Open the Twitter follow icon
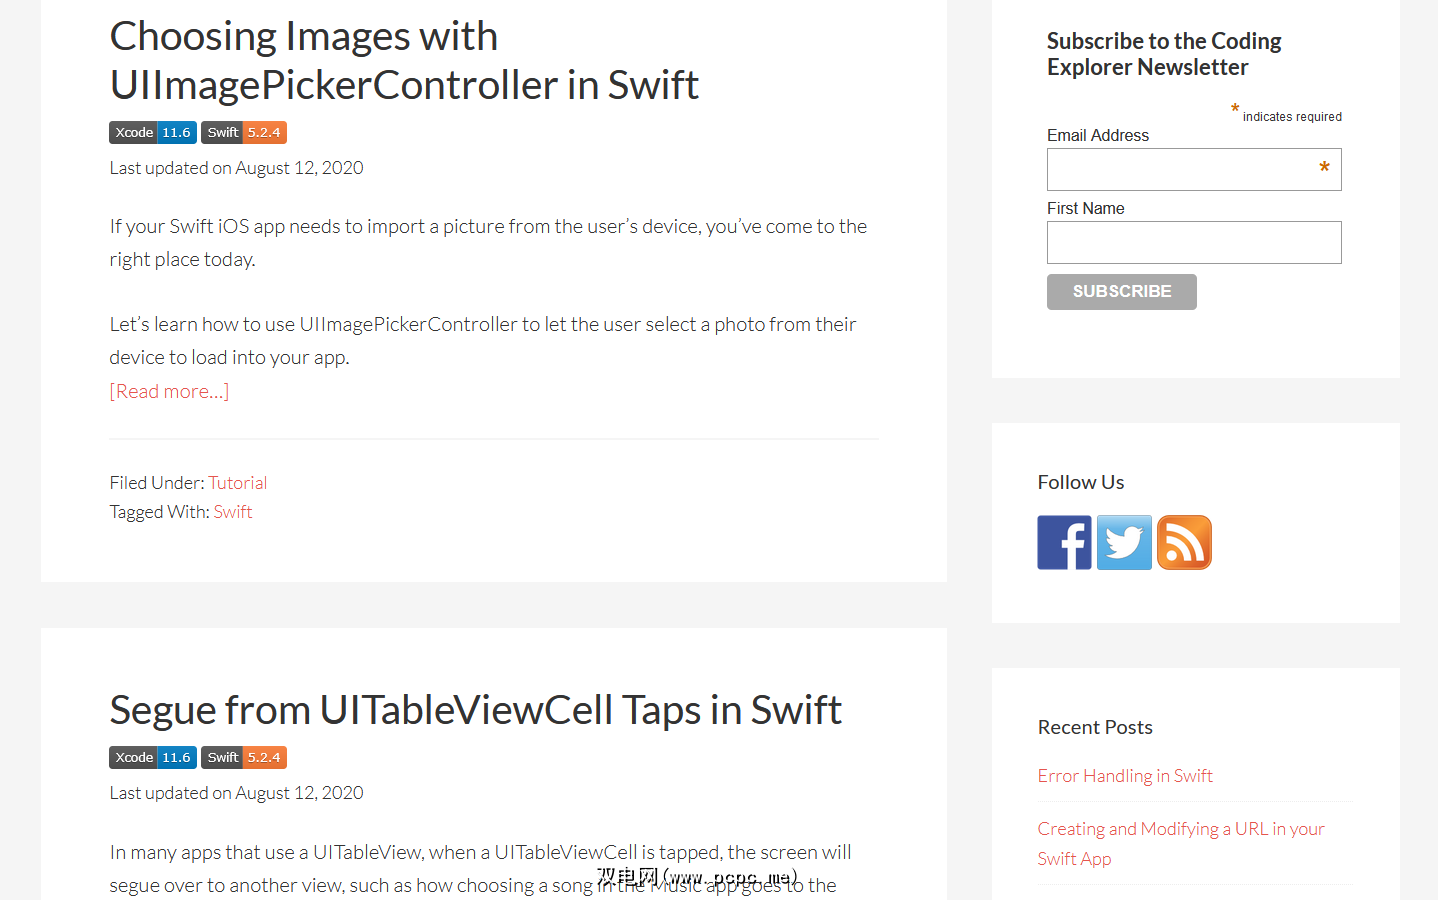Image resolution: width=1438 pixels, height=900 pixels. coord(1124,542)
